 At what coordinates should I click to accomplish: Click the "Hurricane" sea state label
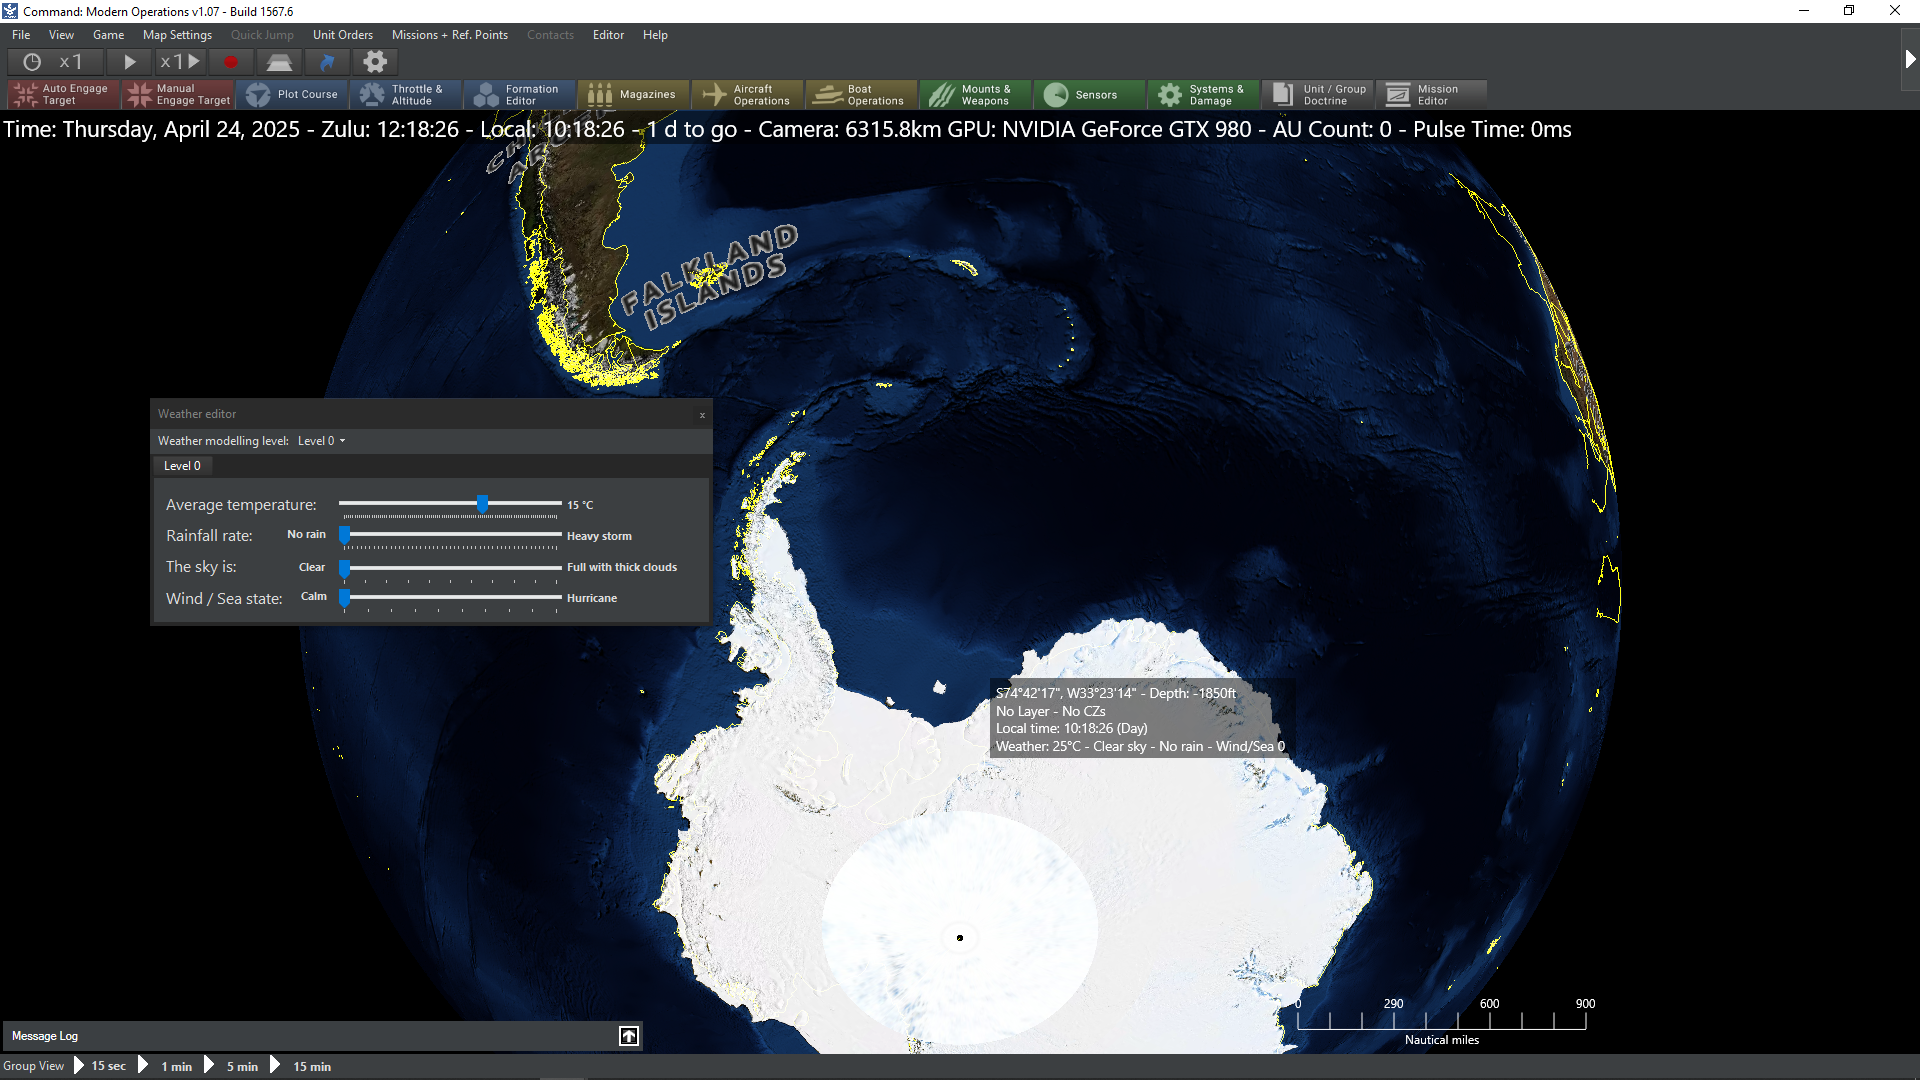[592, 598]
